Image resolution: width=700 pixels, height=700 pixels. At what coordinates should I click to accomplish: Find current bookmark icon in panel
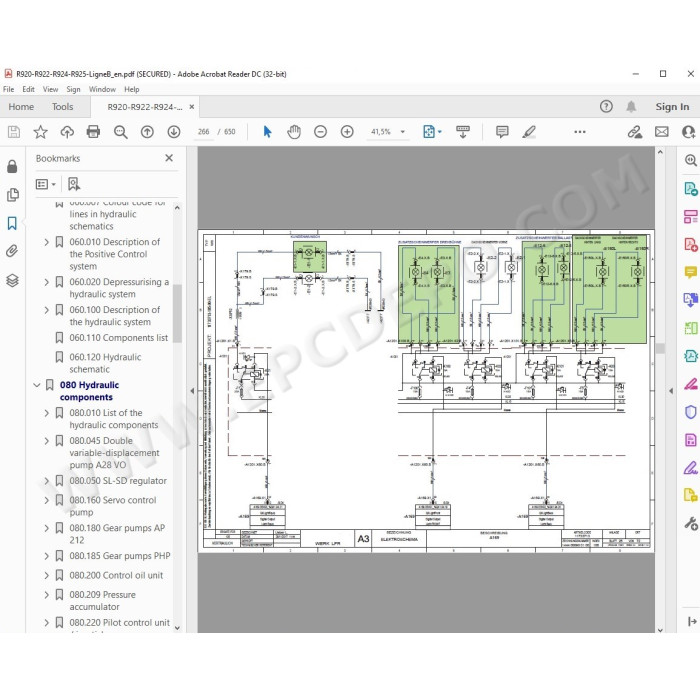coord(74,184)
